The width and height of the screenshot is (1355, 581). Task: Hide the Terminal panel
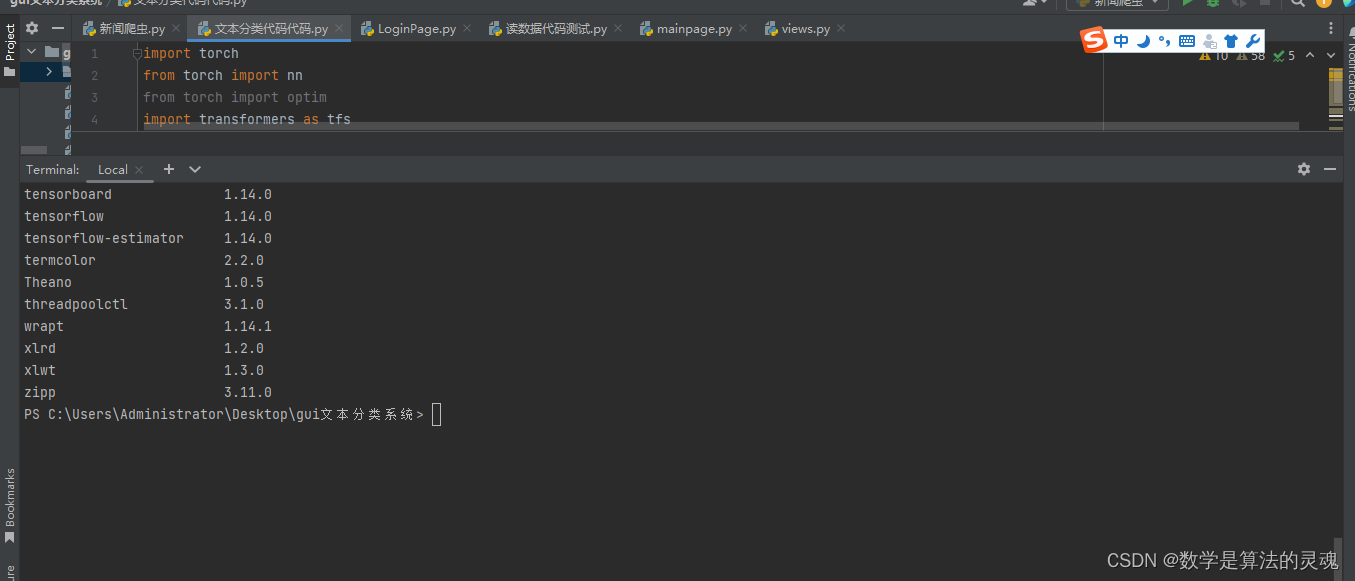point(1330,169)
